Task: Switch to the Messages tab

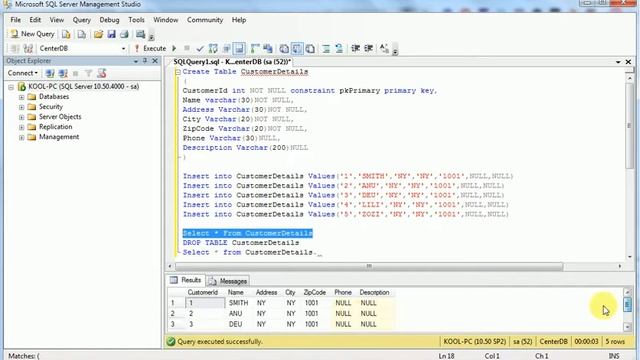Action: click(x=228, y=281)
